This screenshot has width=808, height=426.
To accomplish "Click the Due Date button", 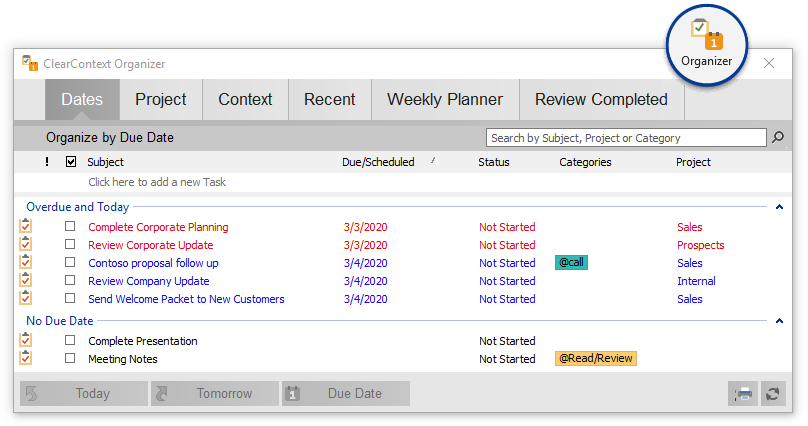I will 346,394.
